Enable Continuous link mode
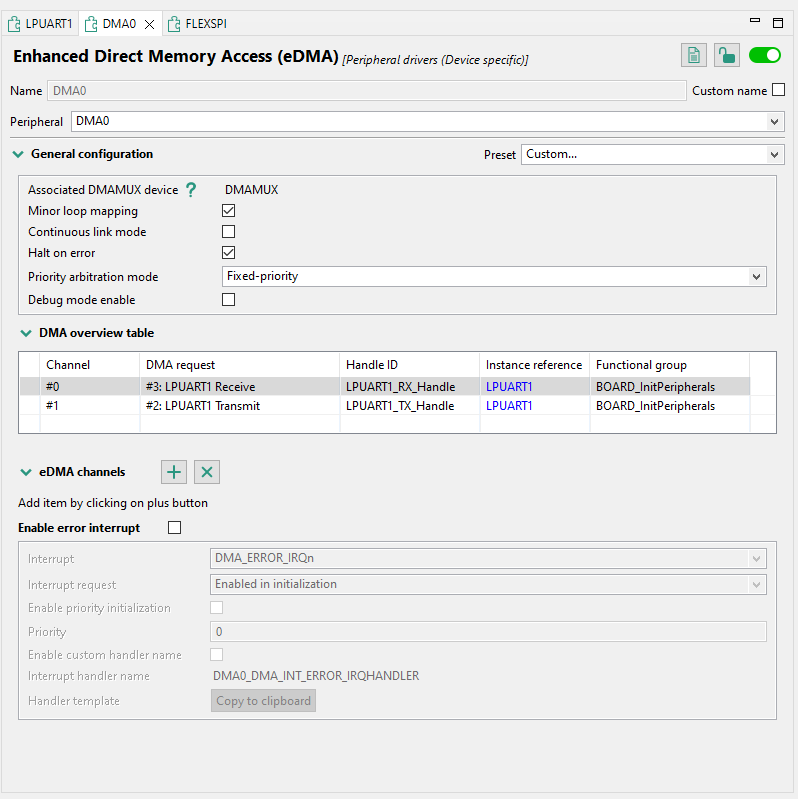This screenshot has width=798, height=799. (x=228, y=232)
